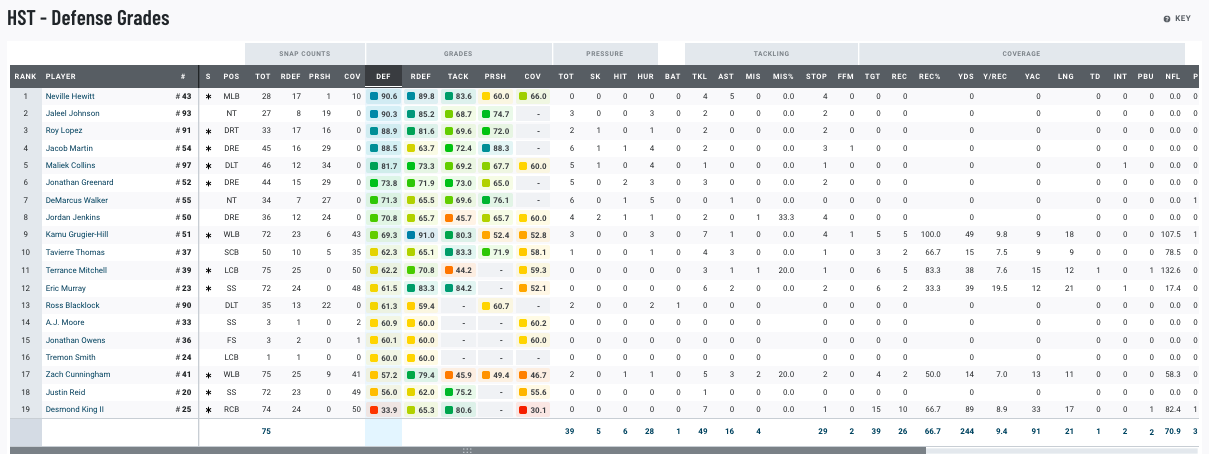Click red swatch beside Desmond King II's 30.1 COV grade
This screenshot has height=454, width=1209.
[x=523, y=409]
